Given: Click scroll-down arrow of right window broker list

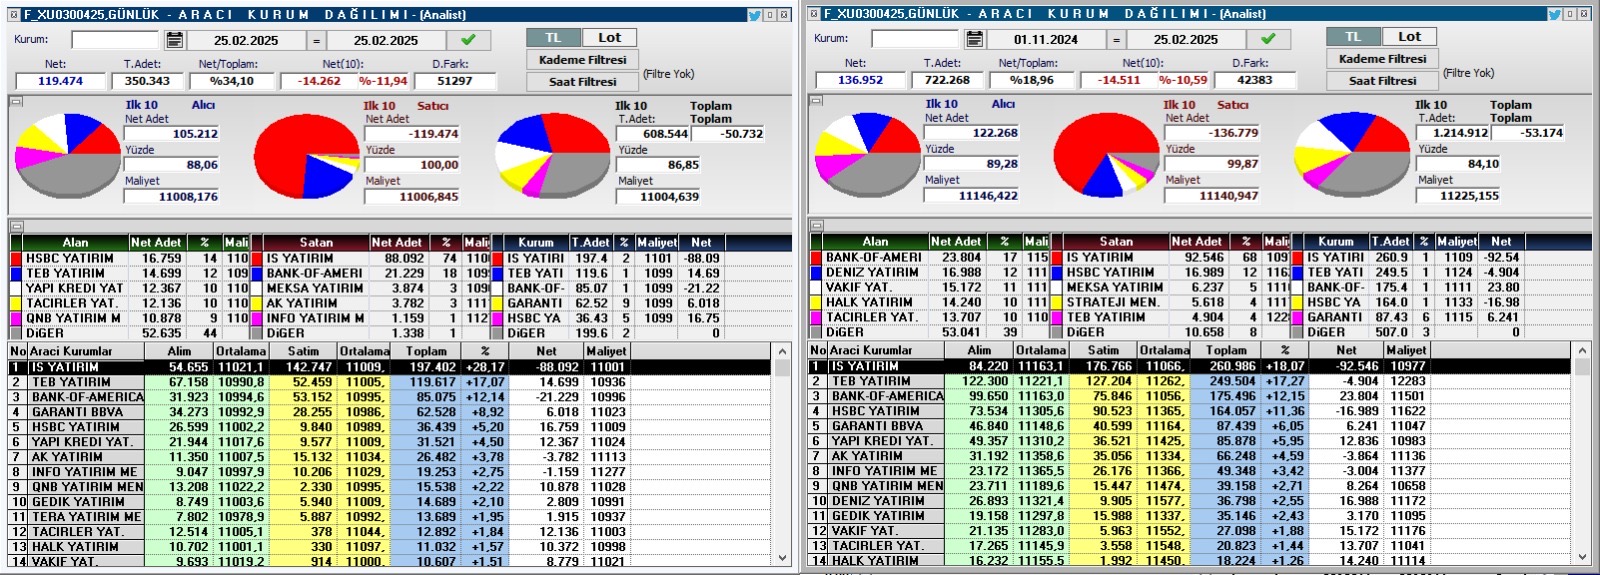Looking at the screenshot, I should [x=1582, y=557].
